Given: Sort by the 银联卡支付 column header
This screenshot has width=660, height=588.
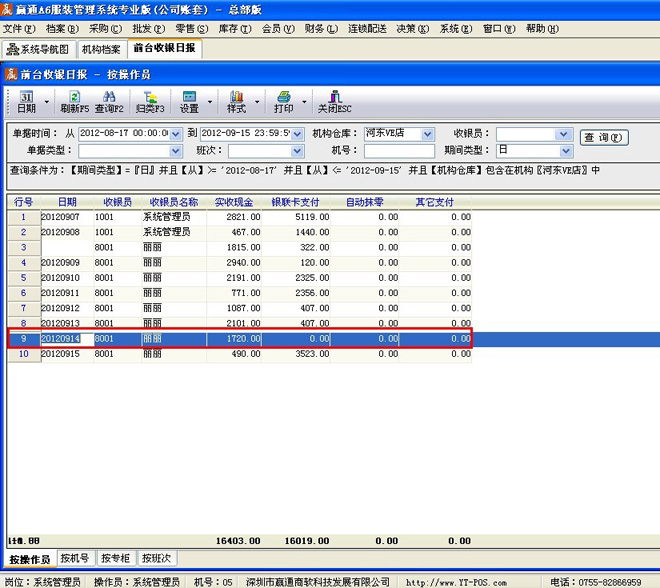Looking at the screenshot, I should 295,202.
